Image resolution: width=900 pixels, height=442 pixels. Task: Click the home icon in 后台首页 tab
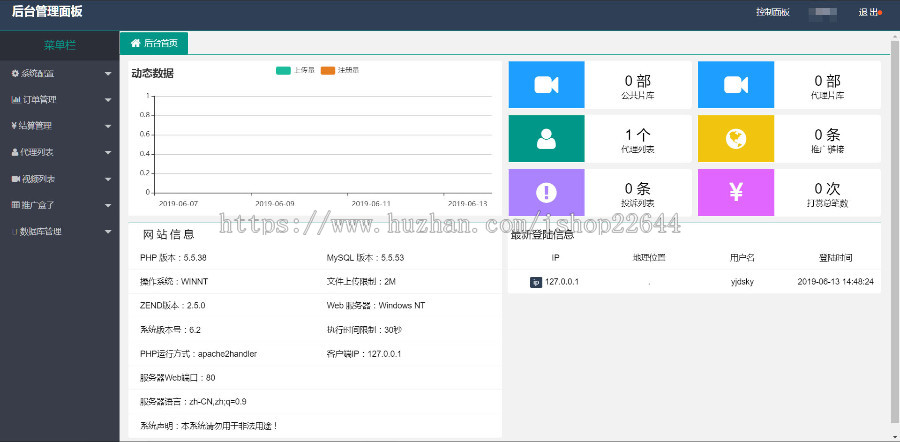click(135, 43)
